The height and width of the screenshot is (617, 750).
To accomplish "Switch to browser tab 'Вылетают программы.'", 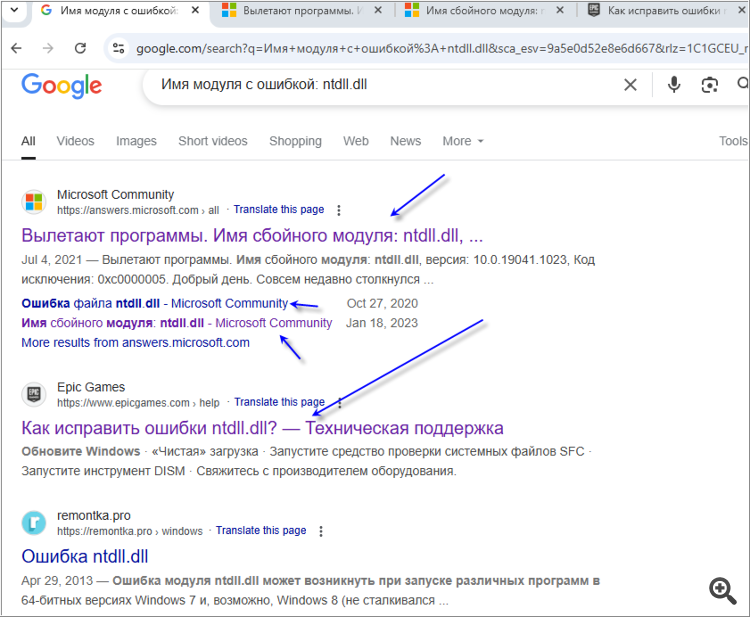I will [298, 11].
